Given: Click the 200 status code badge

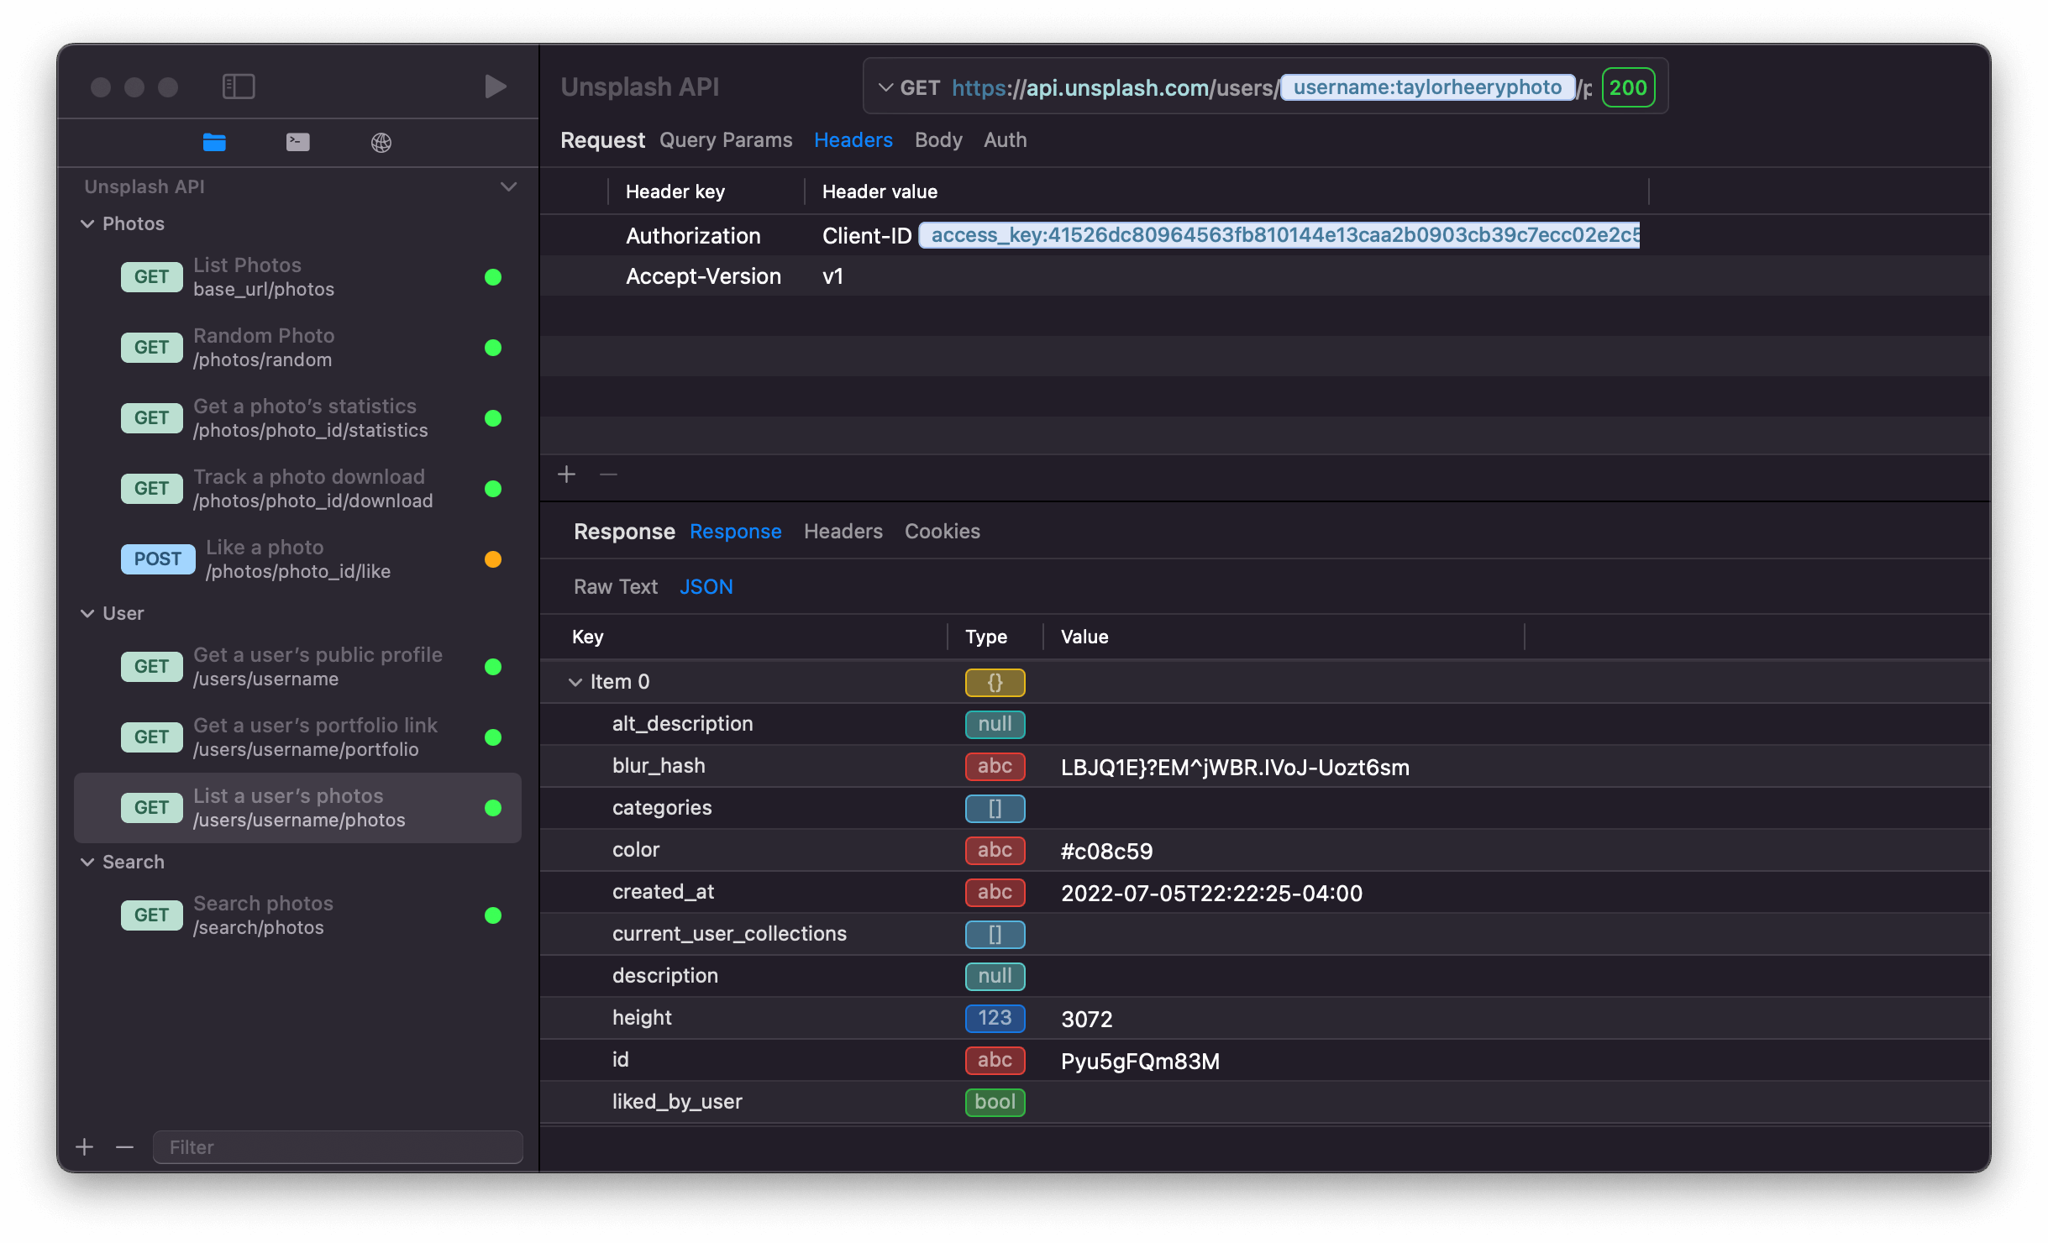Looking at the screenshot, I should 1628,88.
